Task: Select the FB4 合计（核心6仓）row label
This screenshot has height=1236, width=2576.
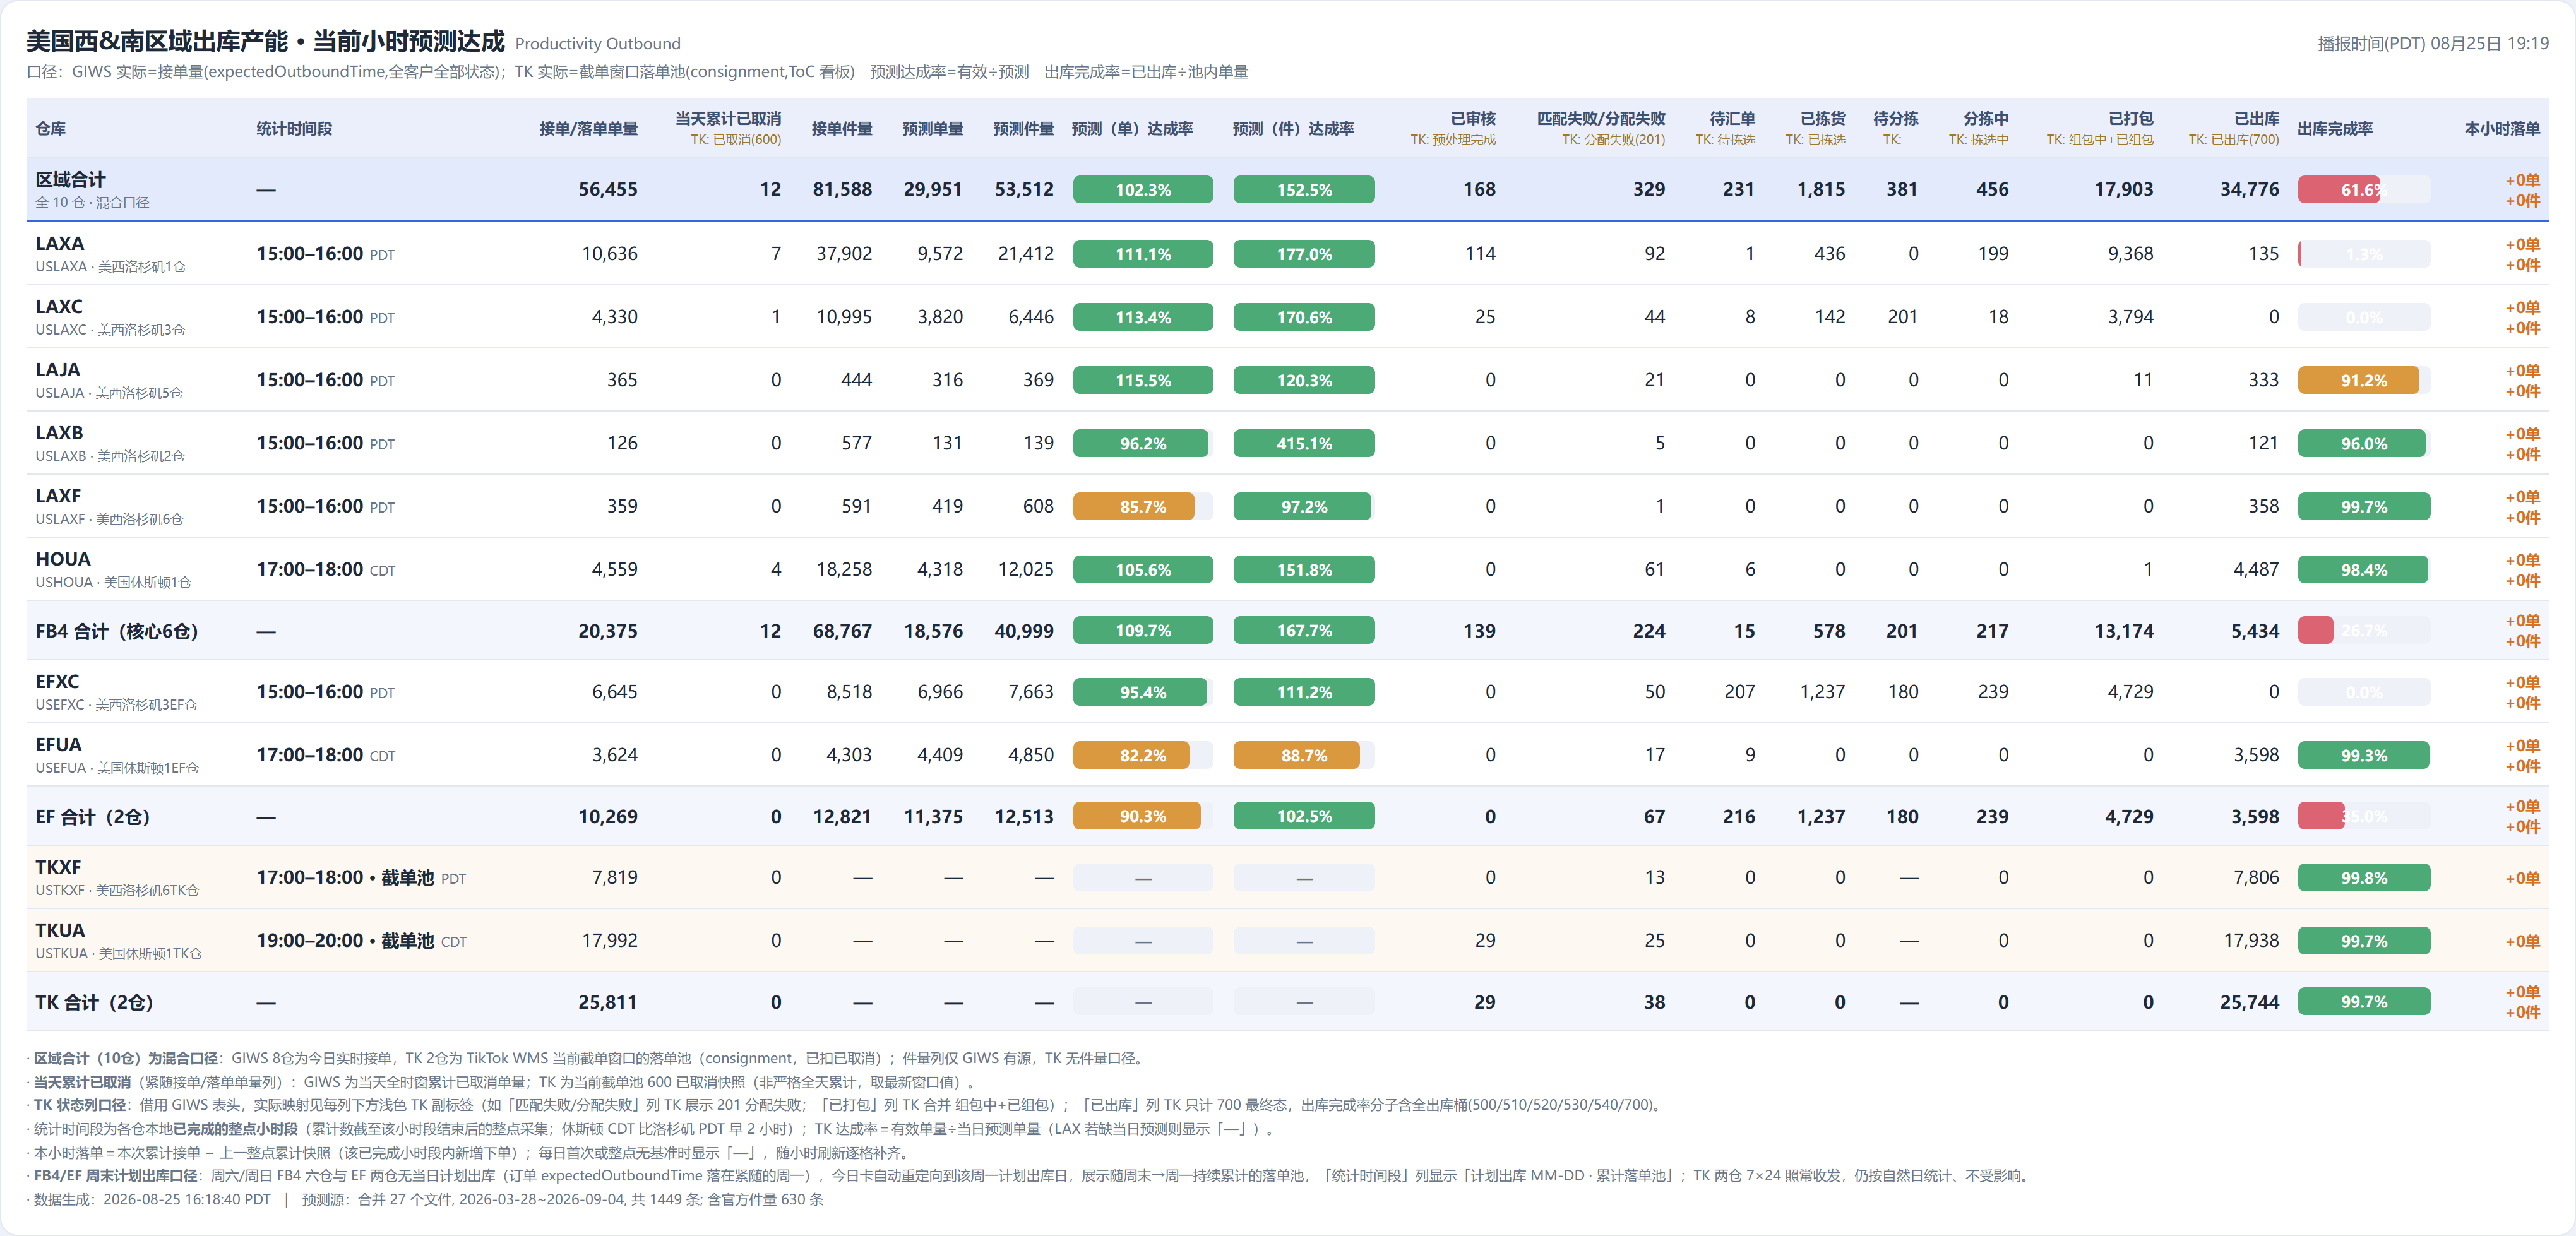Action: click(117, 631)
